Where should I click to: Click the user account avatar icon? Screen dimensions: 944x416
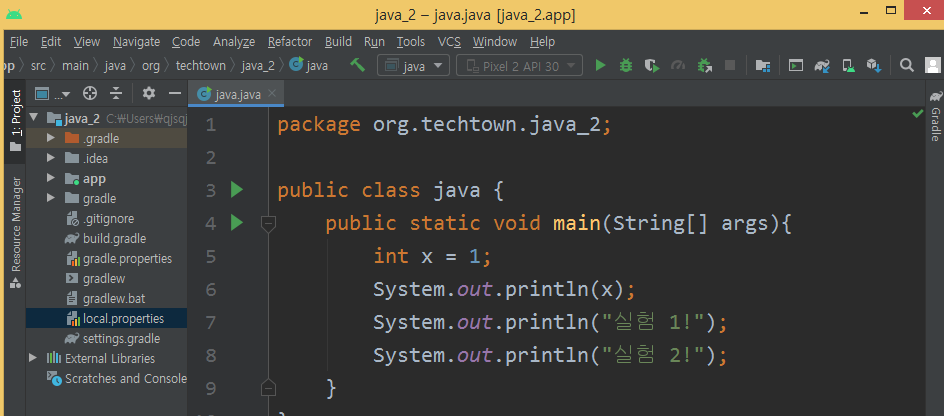click(x=933, y=65)
